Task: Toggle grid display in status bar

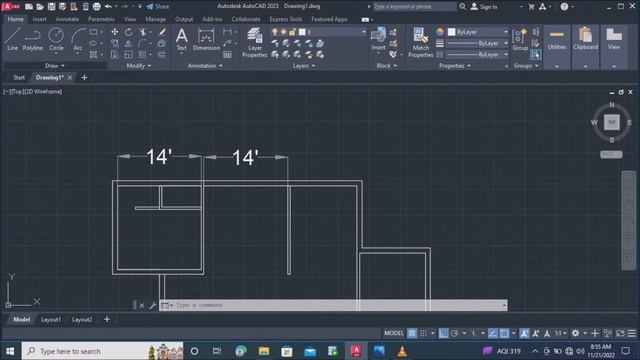Action: pyautogui.click(x=412, y=333)
